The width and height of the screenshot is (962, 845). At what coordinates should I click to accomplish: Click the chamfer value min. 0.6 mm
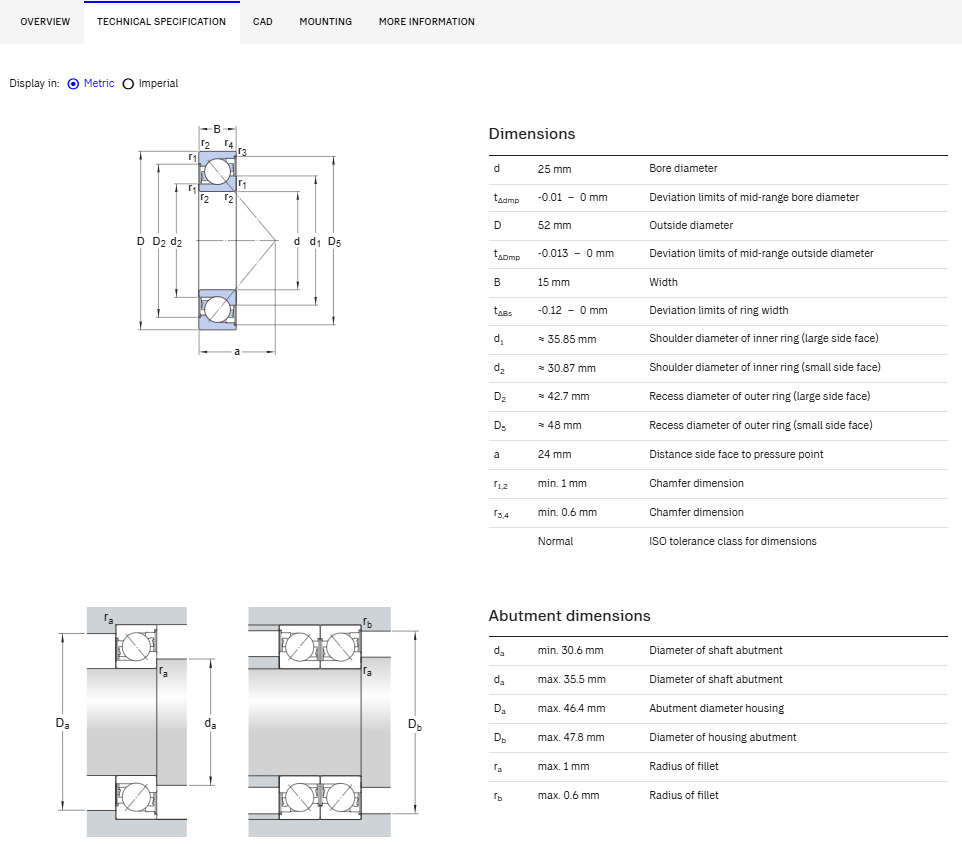pos(567,512)
